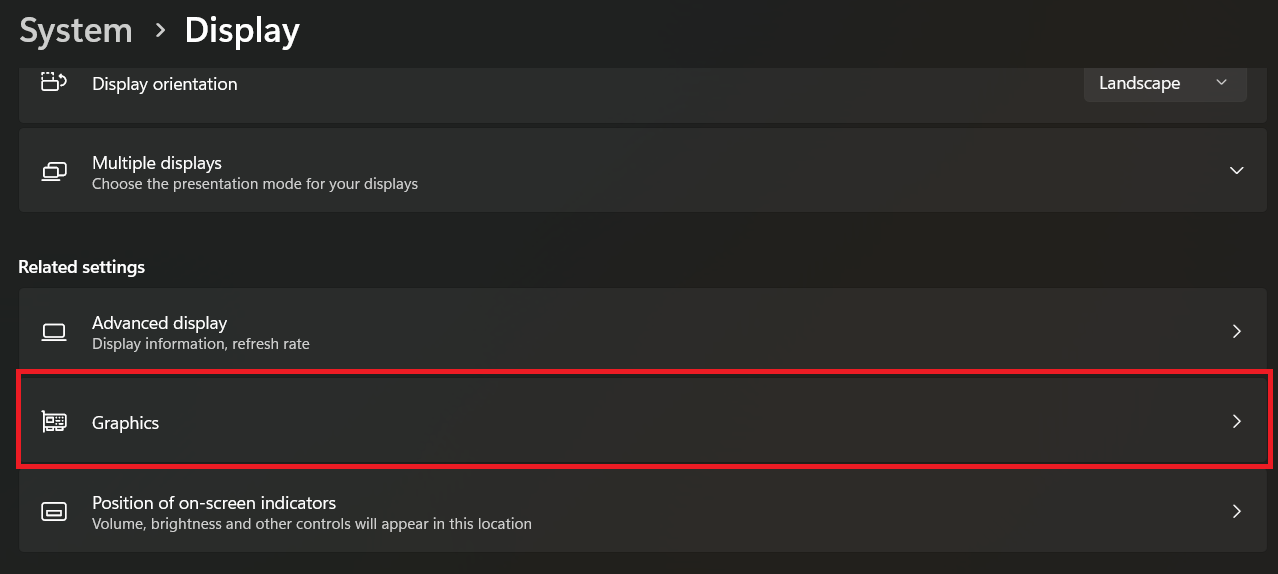Click the Related settings heading
1278x574 pixels.
pyautogui.click(x=81, y=267)
